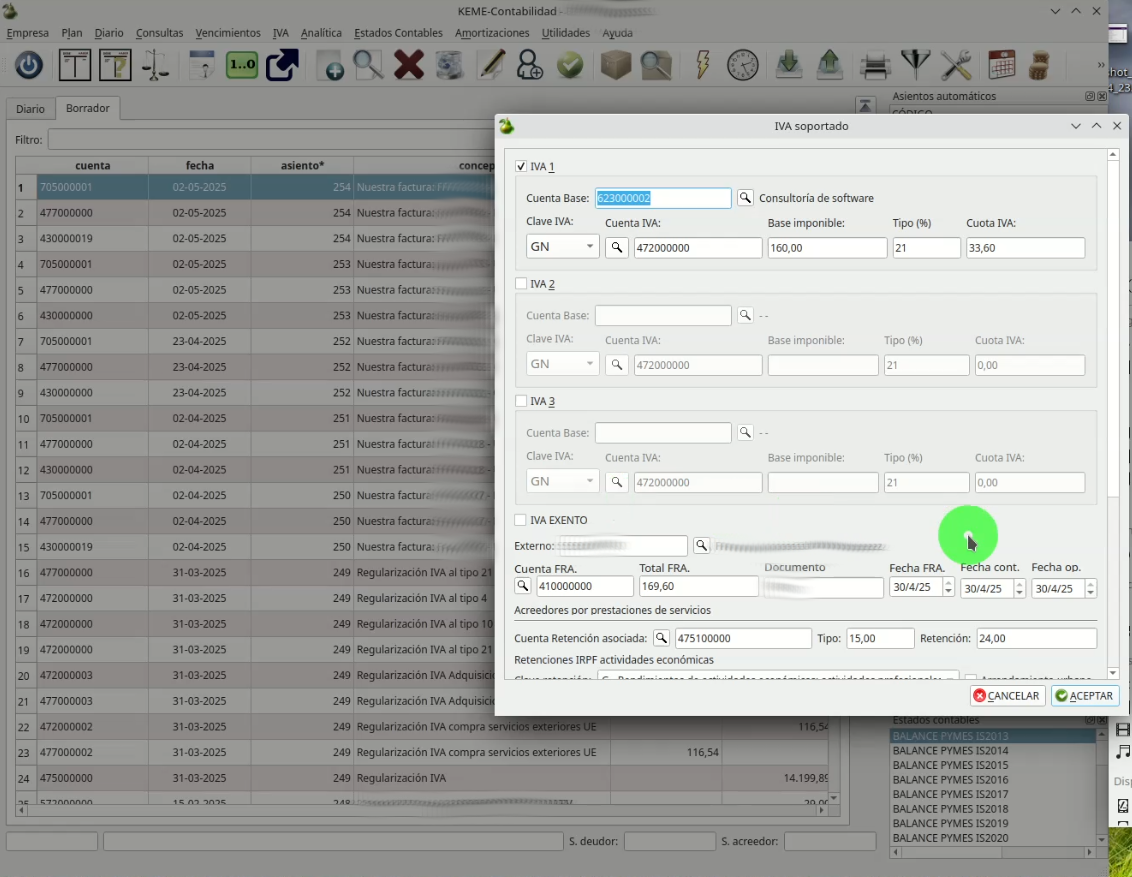
Task: Click the green checkmark toolbar icon
Action: 570,66
